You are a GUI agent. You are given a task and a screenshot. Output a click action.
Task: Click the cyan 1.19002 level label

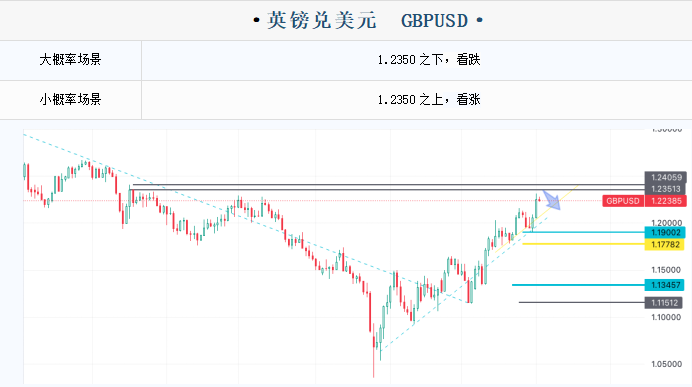(x=665, y=233)
